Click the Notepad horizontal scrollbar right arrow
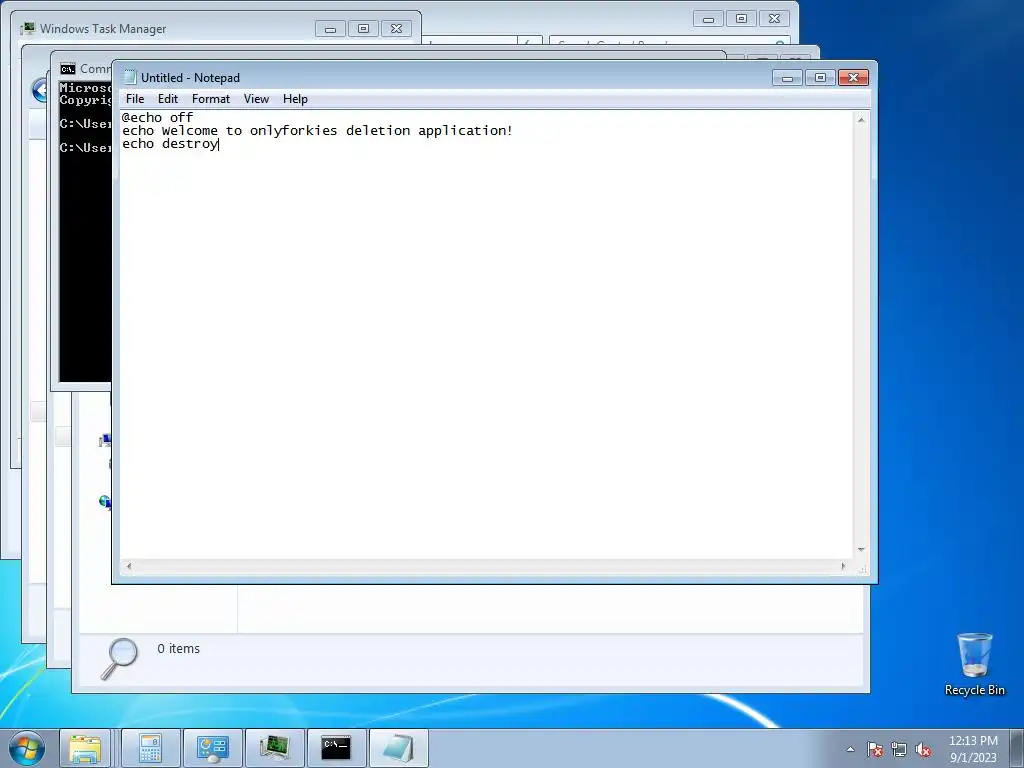This screenshot has width=1024, height=768. coord(843,566)
